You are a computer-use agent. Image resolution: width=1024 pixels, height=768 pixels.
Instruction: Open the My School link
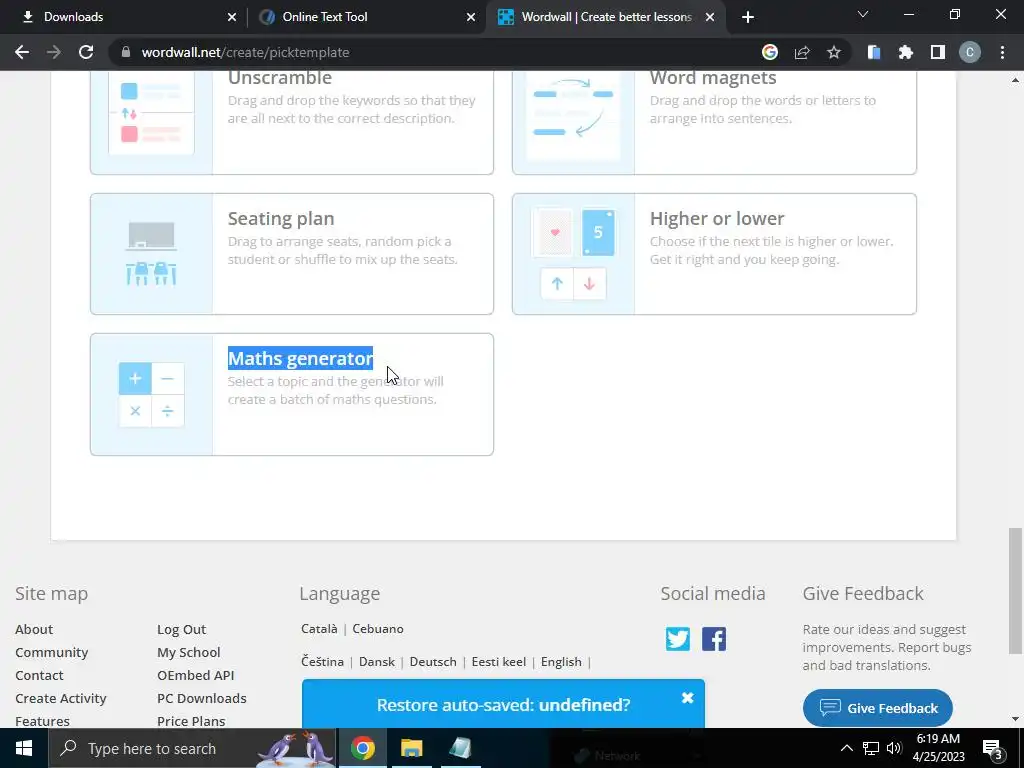[189, 652]
